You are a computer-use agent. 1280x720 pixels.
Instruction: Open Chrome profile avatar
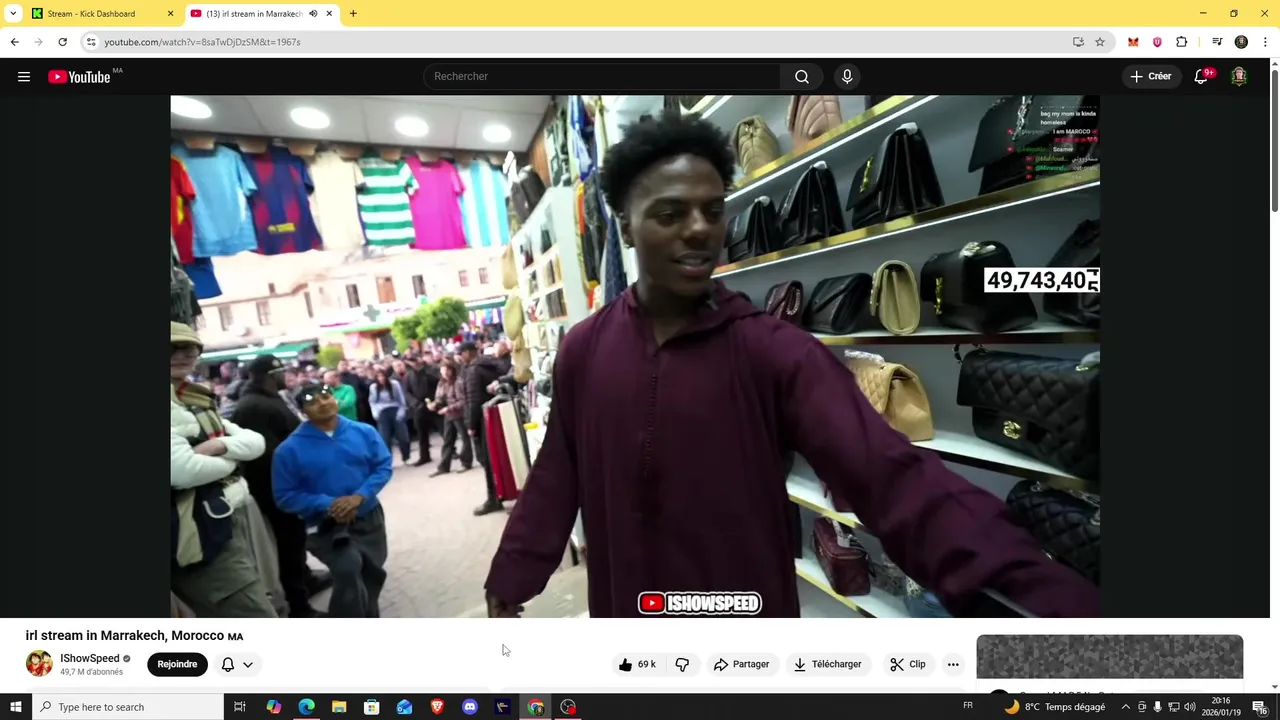tap(1241, 42)
